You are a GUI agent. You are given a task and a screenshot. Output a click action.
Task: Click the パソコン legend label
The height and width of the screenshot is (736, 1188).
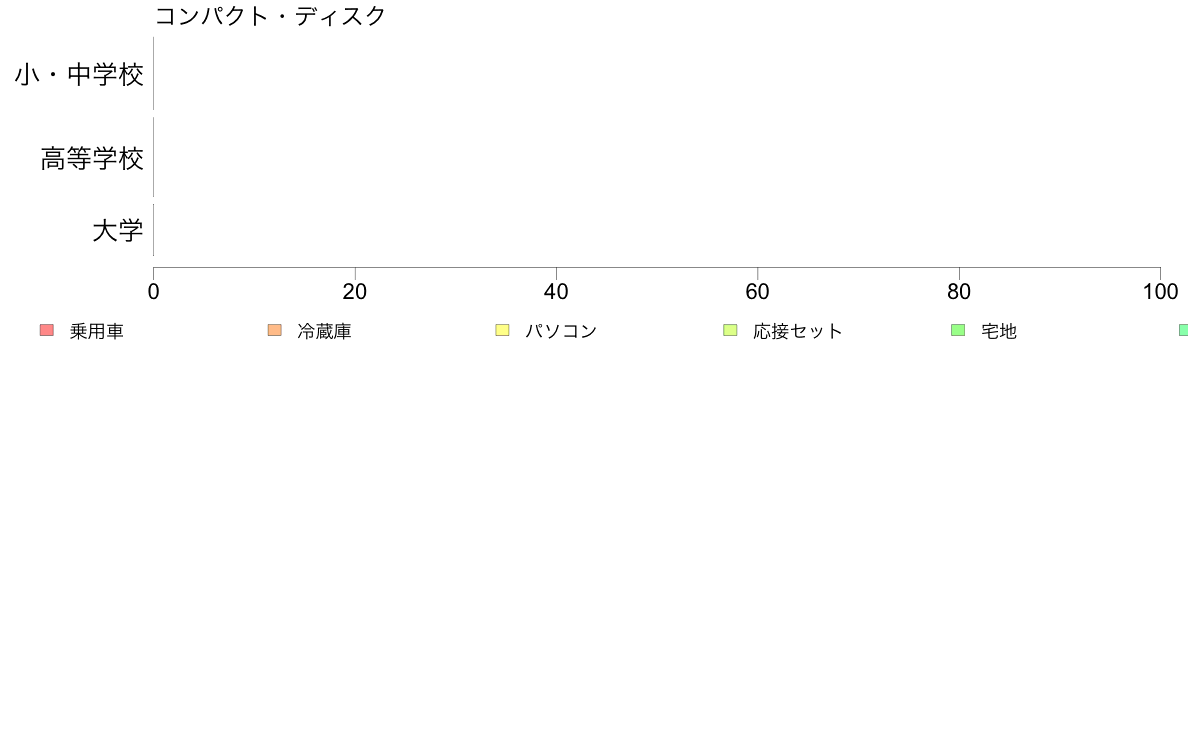(x=561, y=331)
